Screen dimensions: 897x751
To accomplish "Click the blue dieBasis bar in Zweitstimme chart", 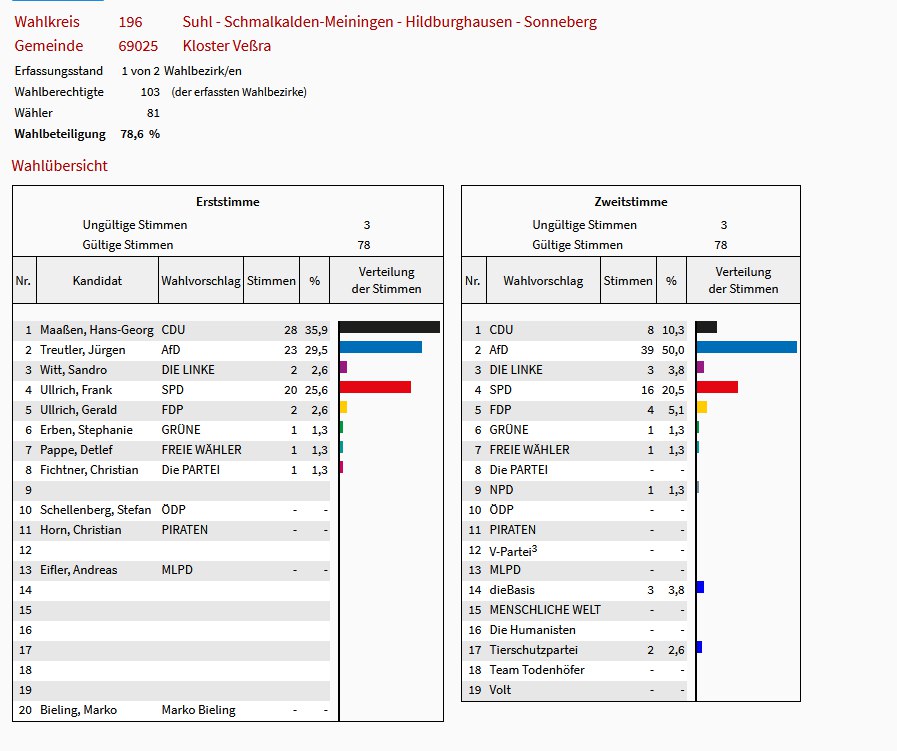I will (700, 587).
